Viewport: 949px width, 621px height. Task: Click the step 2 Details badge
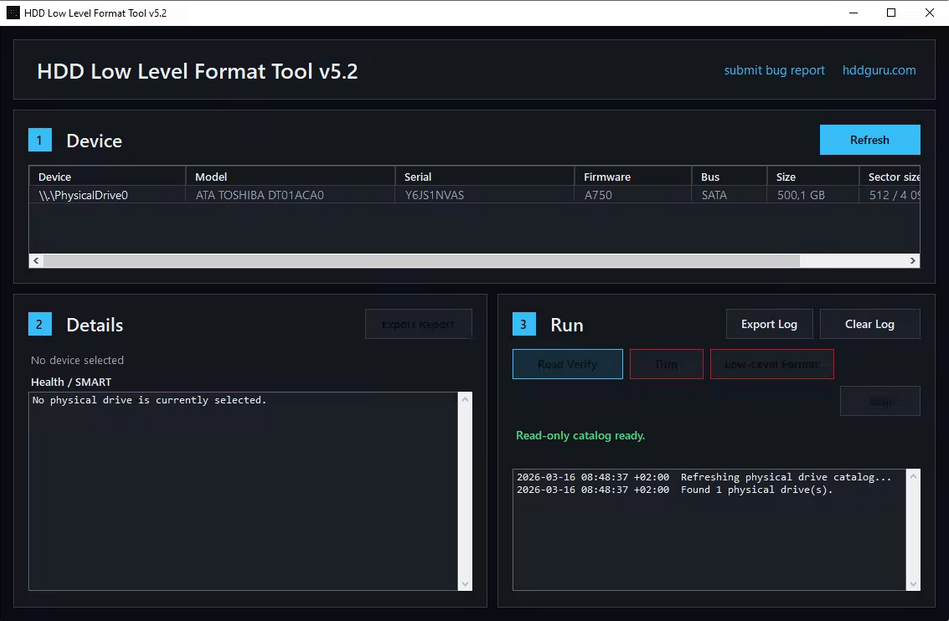coord(40,324)
